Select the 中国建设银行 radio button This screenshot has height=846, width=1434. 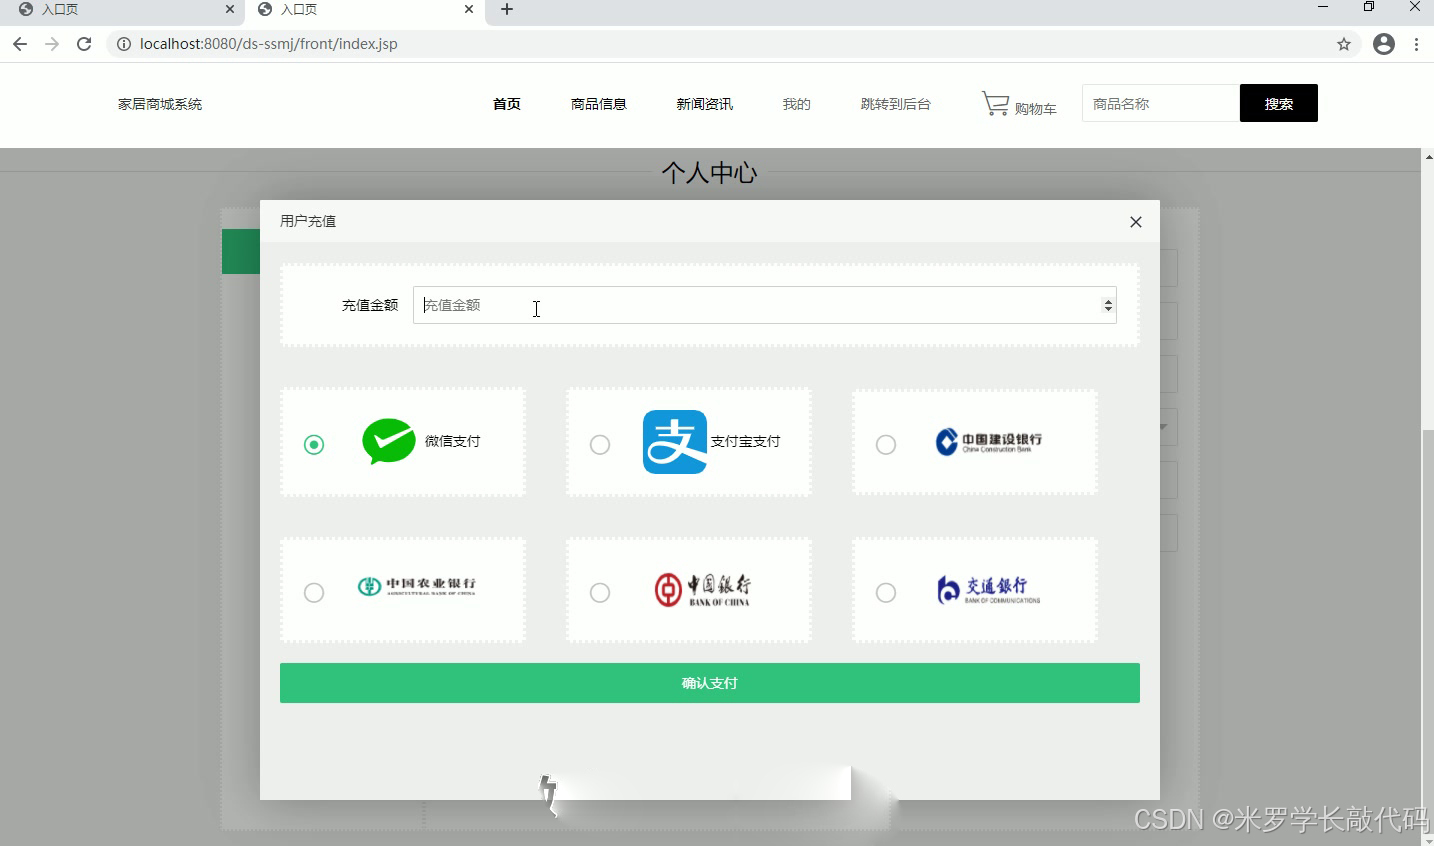[x=886, y=444]
